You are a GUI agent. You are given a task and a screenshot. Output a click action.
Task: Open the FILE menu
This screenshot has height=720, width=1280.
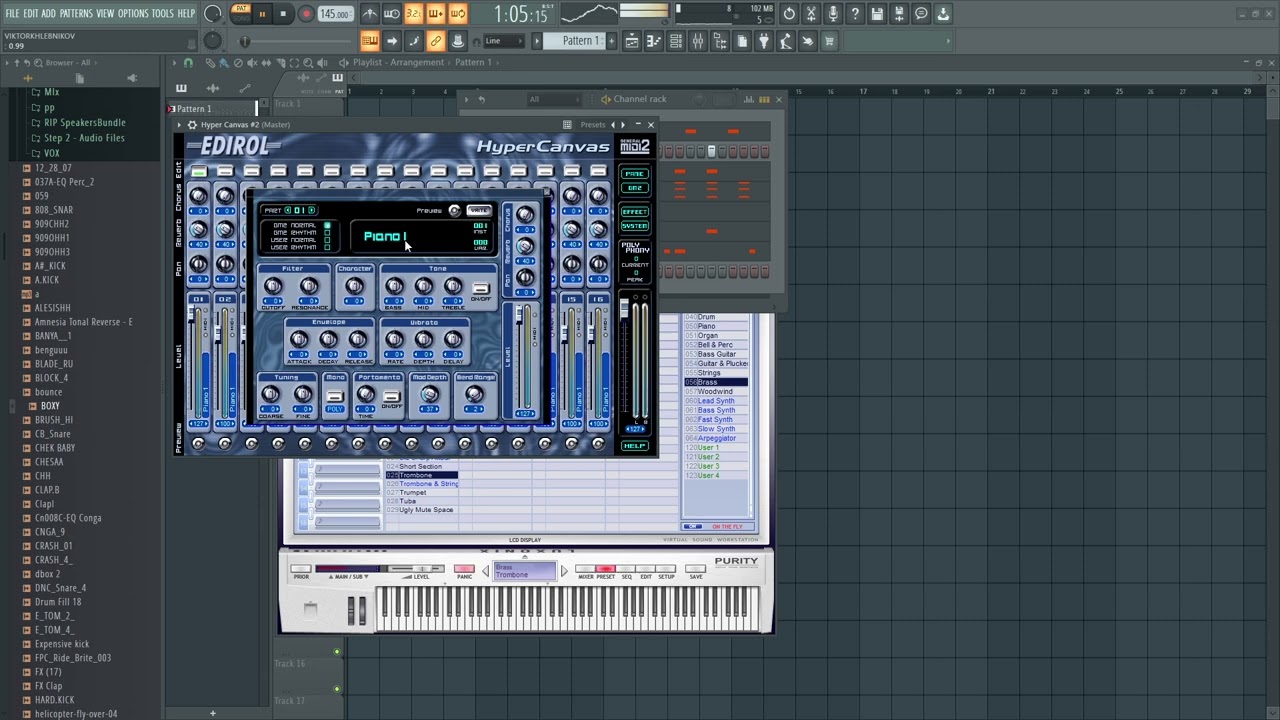pos(12,13)
